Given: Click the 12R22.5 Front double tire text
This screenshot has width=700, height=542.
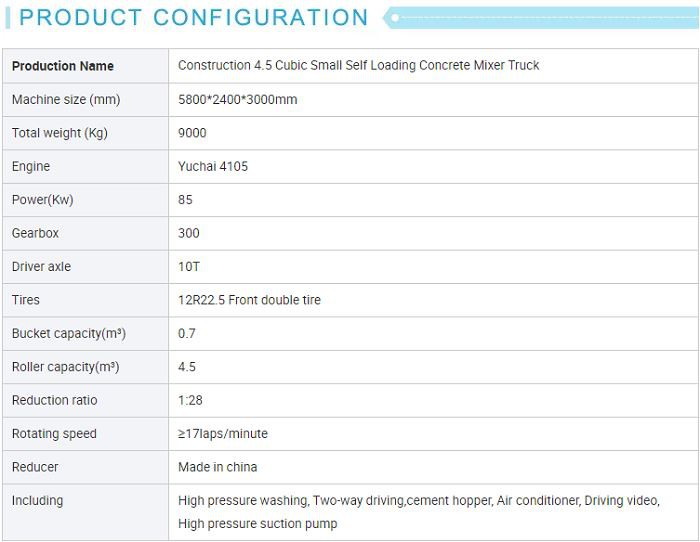Looking at the screenshot, I should click(249, 300).
